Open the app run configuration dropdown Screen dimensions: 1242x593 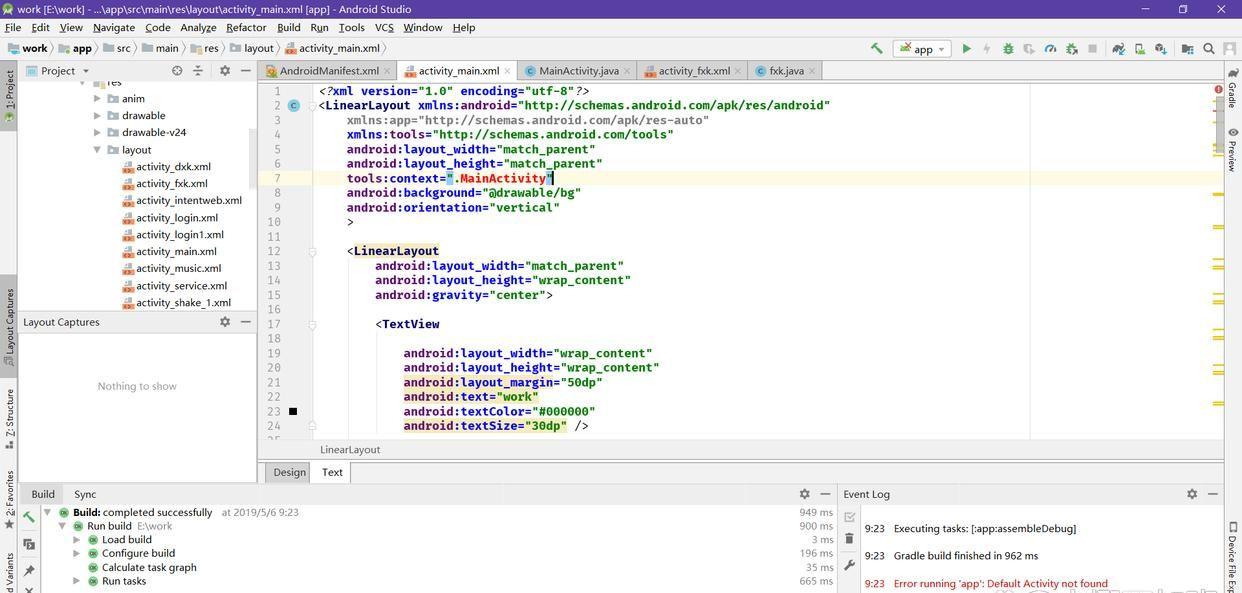pos(922,48)
